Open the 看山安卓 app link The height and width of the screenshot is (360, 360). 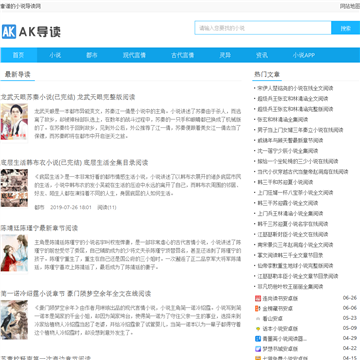point(273,318)
